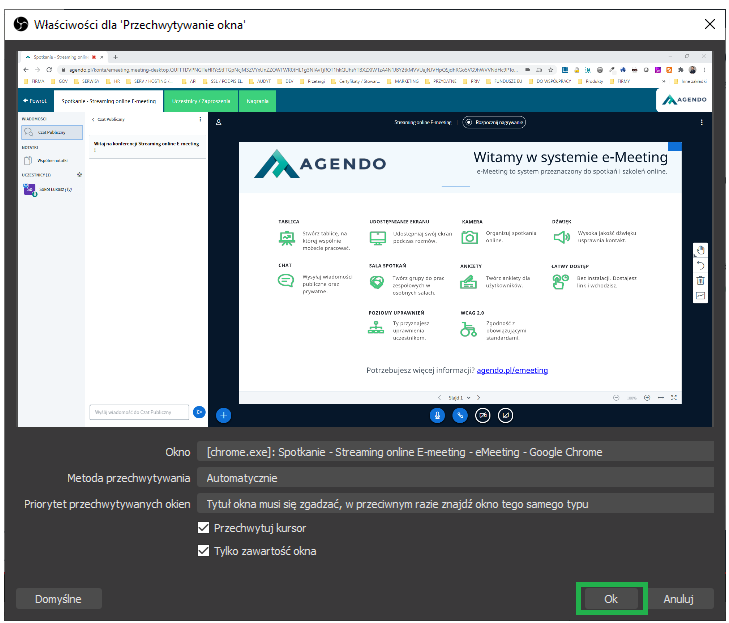
Task: Expand Priorytet przechwytywanych okien dropdown
Action: [454, 504]
